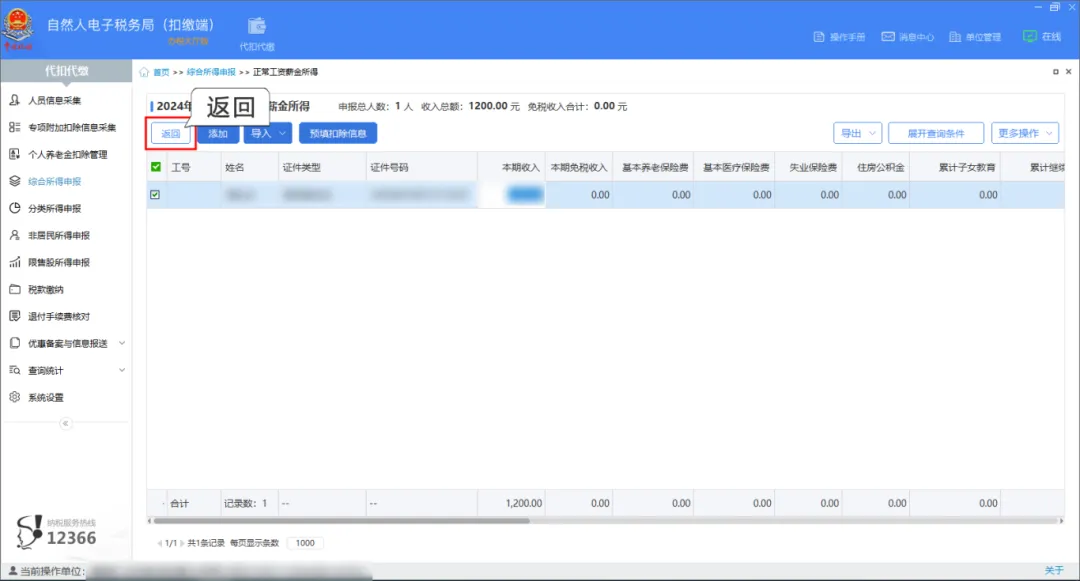1080x581 pixels.
Task: Open the 操作手册 manual icon
Action: pos(839,36)
